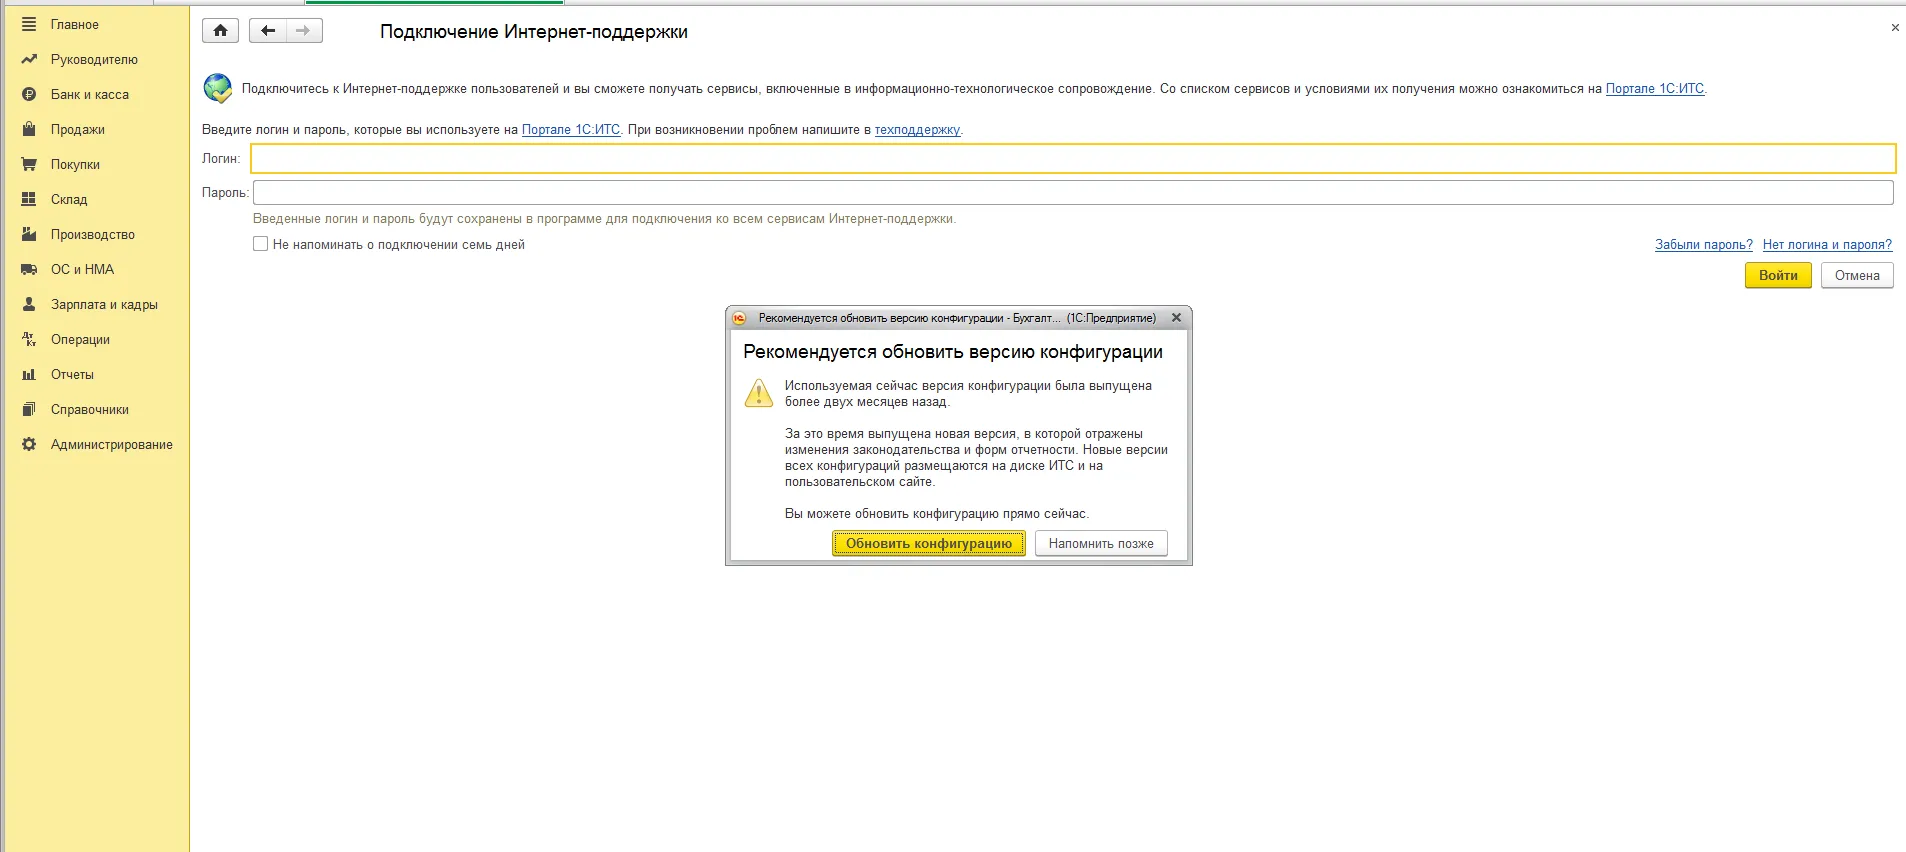The image size is (1906, 852).
Task: Open the Администрирование gear icon
Action: coord(29,444)
